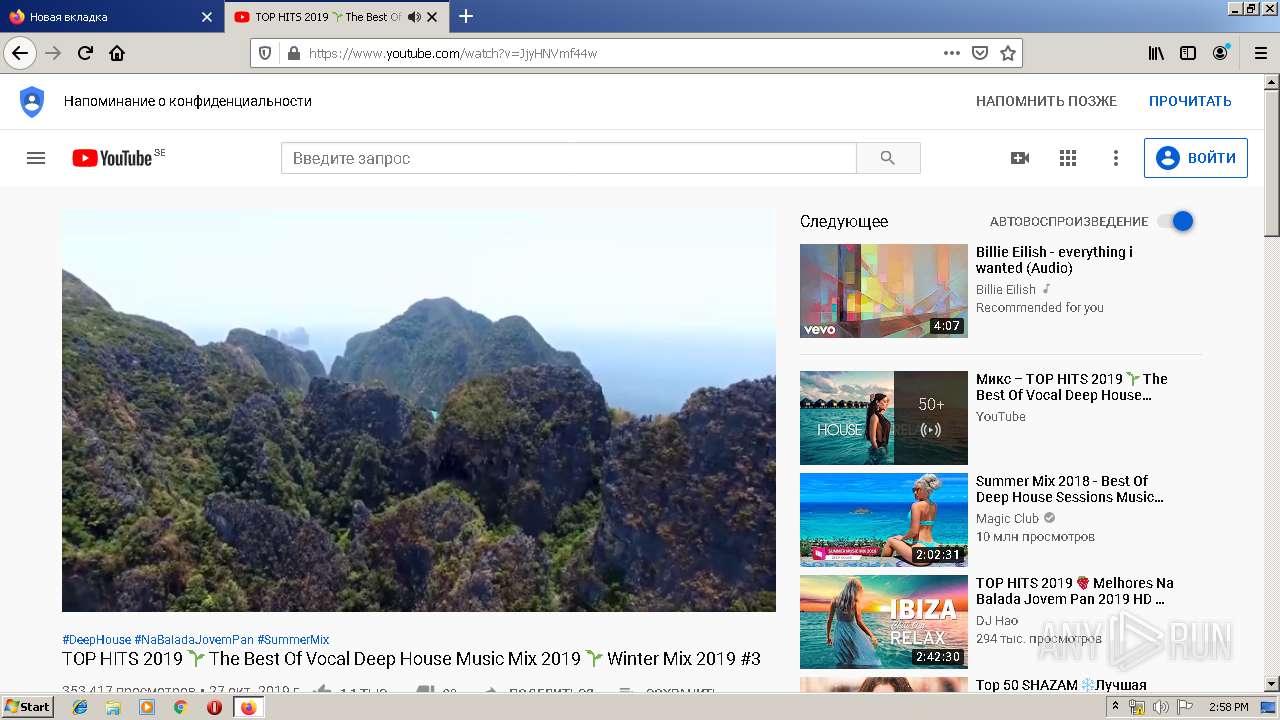Viewport: 1280px width, 720px height.
Task: Open the #NaBaladaJovemPan hashtag
Action: [x=194, y=640]
